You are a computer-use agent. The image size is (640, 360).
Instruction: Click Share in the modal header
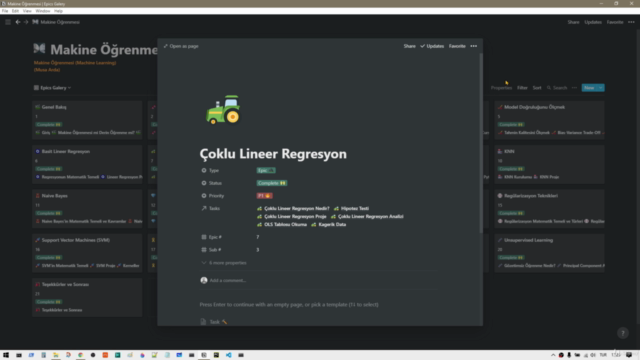pyautogui.click(x=409, y=46)
